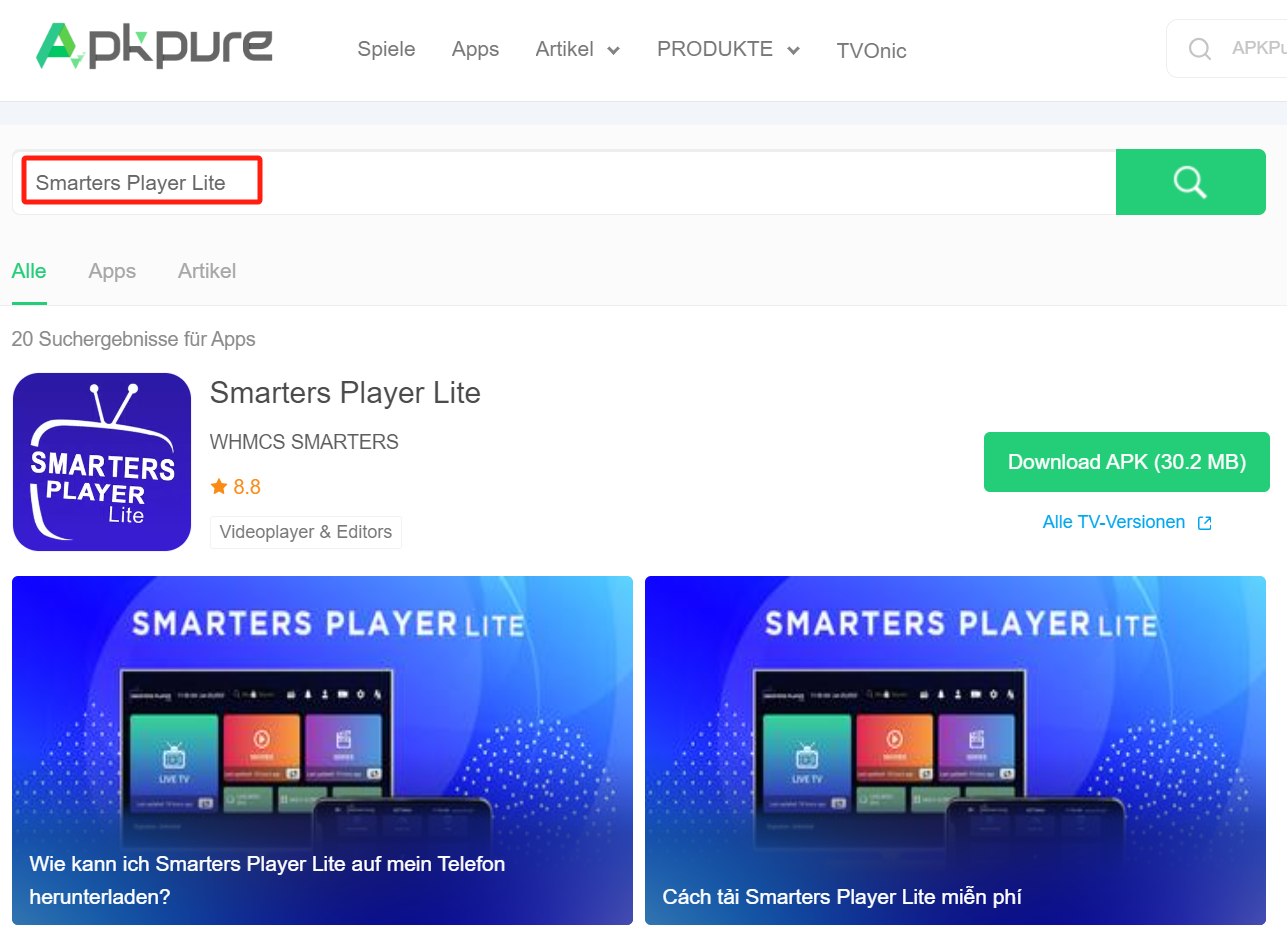Click the orange star rating icon
Viewport: 1287px width, 937px height.
tap(218, 486)
